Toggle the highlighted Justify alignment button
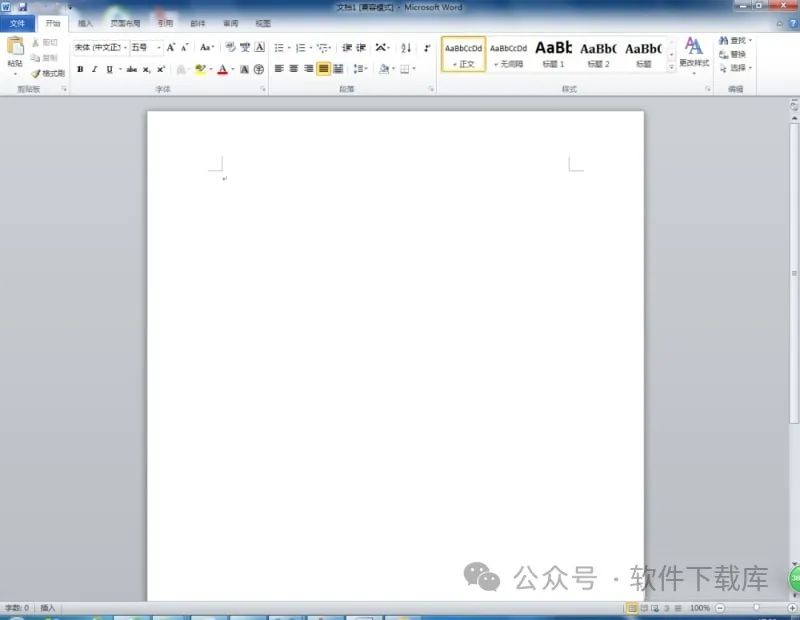The width and height of the screenshot is (800, 620). pyautogui.click(x=323, y=68)
